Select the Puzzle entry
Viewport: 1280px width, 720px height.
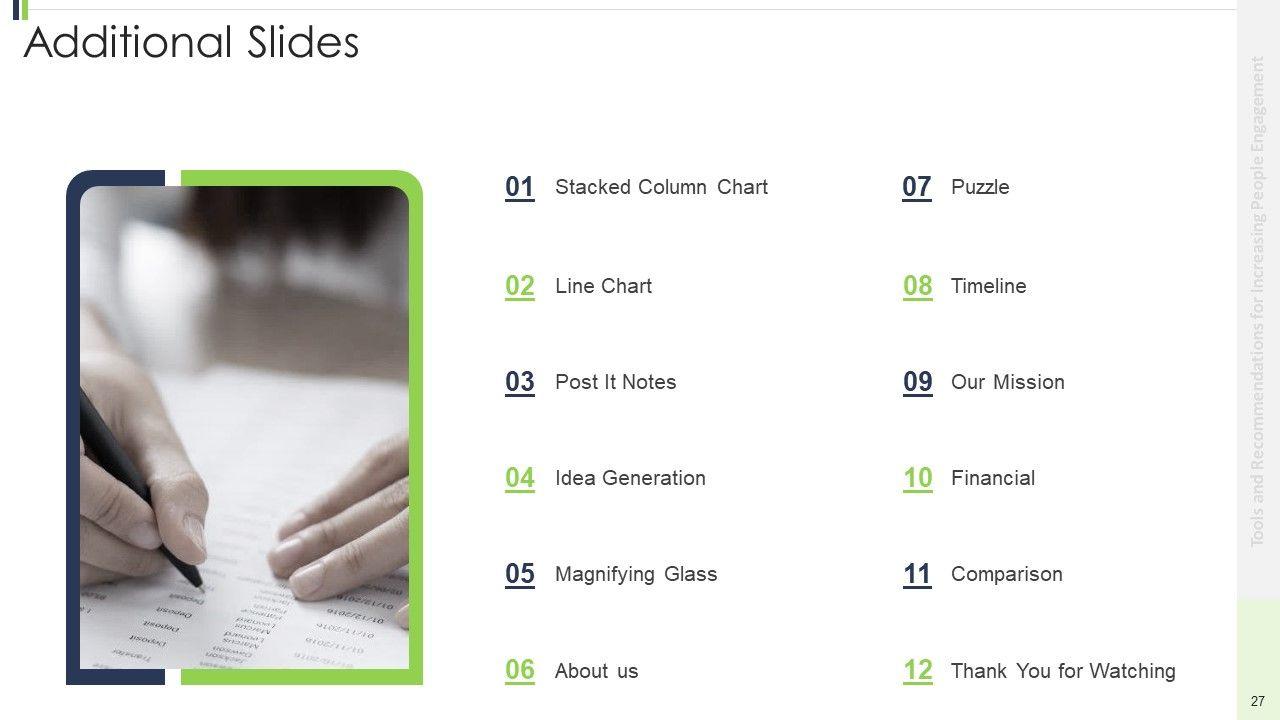(980, 187)
